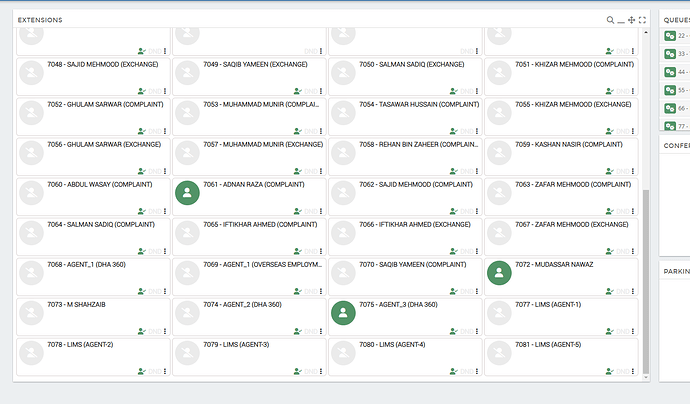The image size is (690, 404).
Task: Click the Extensions scrollbar up arrow
Action: [646, 32]
